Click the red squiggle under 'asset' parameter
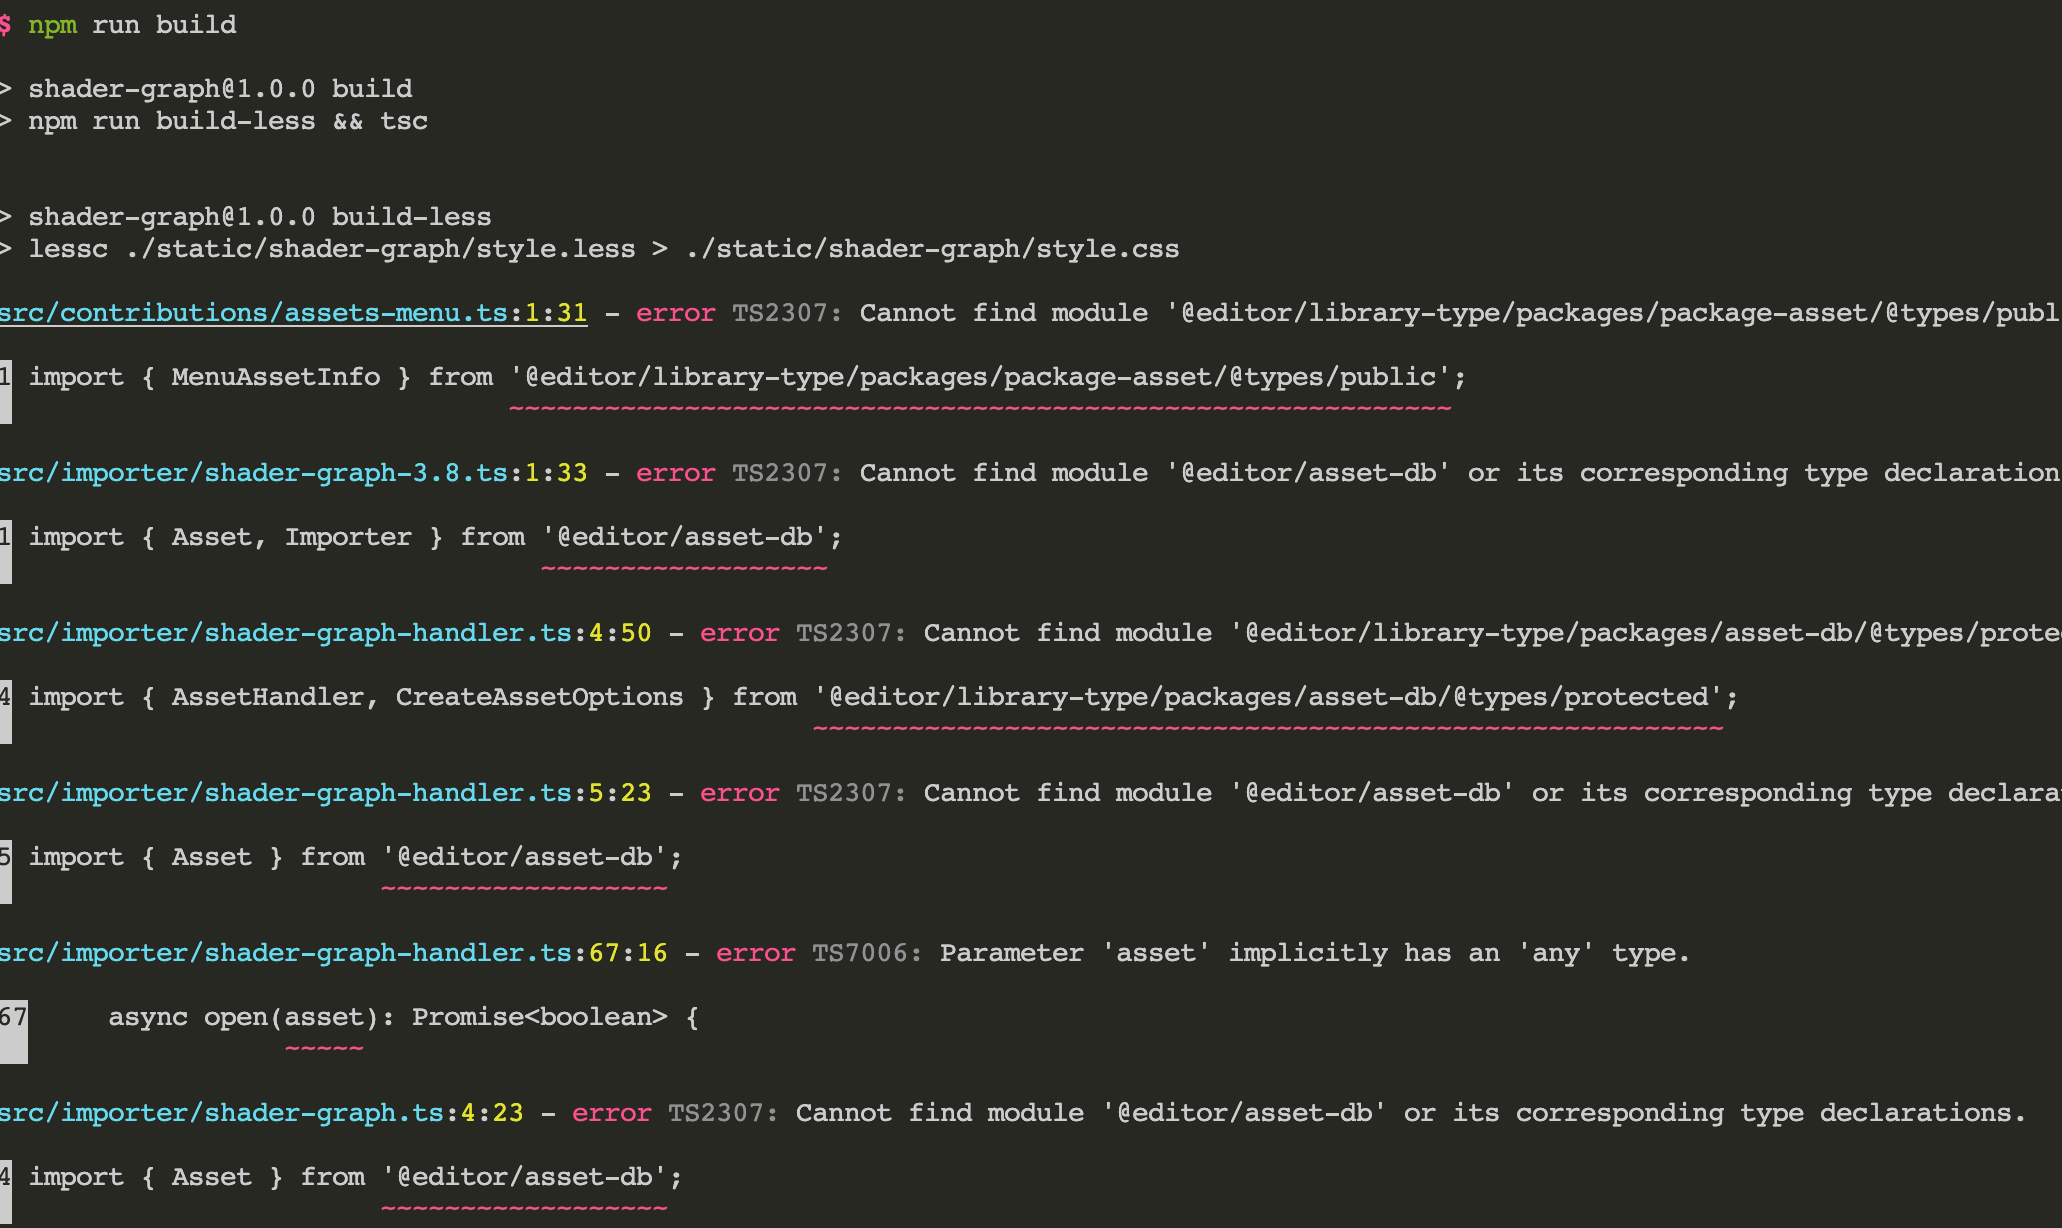This screenshot has height=1228, width=2062. [x=324, y=1049]
